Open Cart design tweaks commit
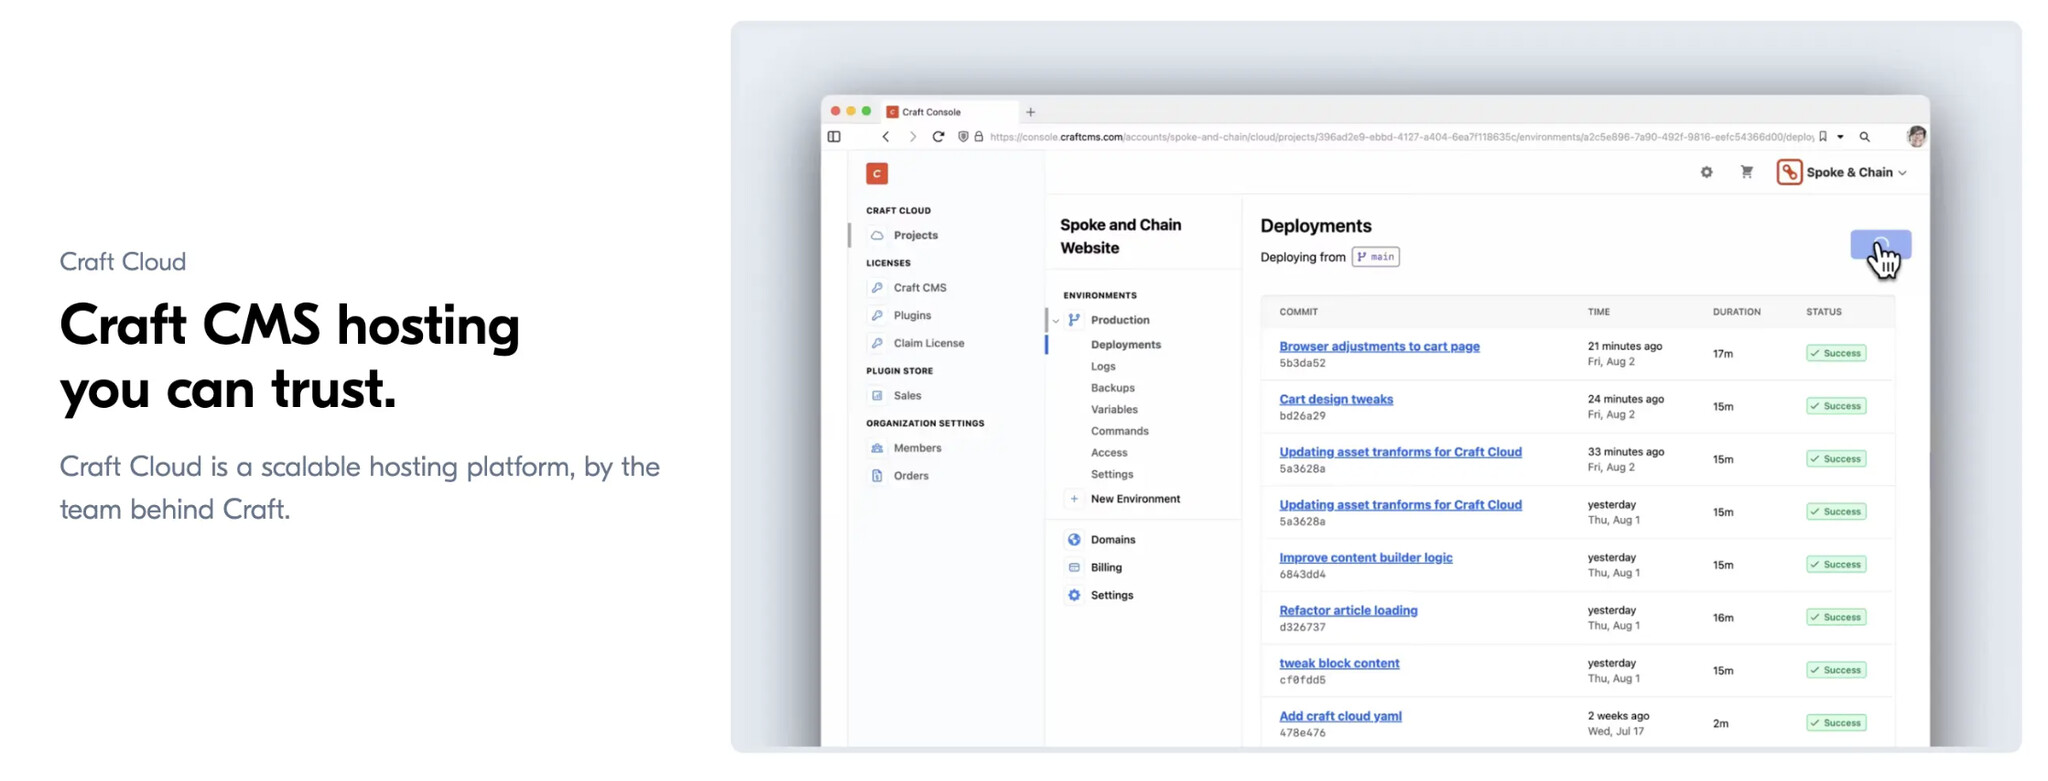 pos(1336,400)
